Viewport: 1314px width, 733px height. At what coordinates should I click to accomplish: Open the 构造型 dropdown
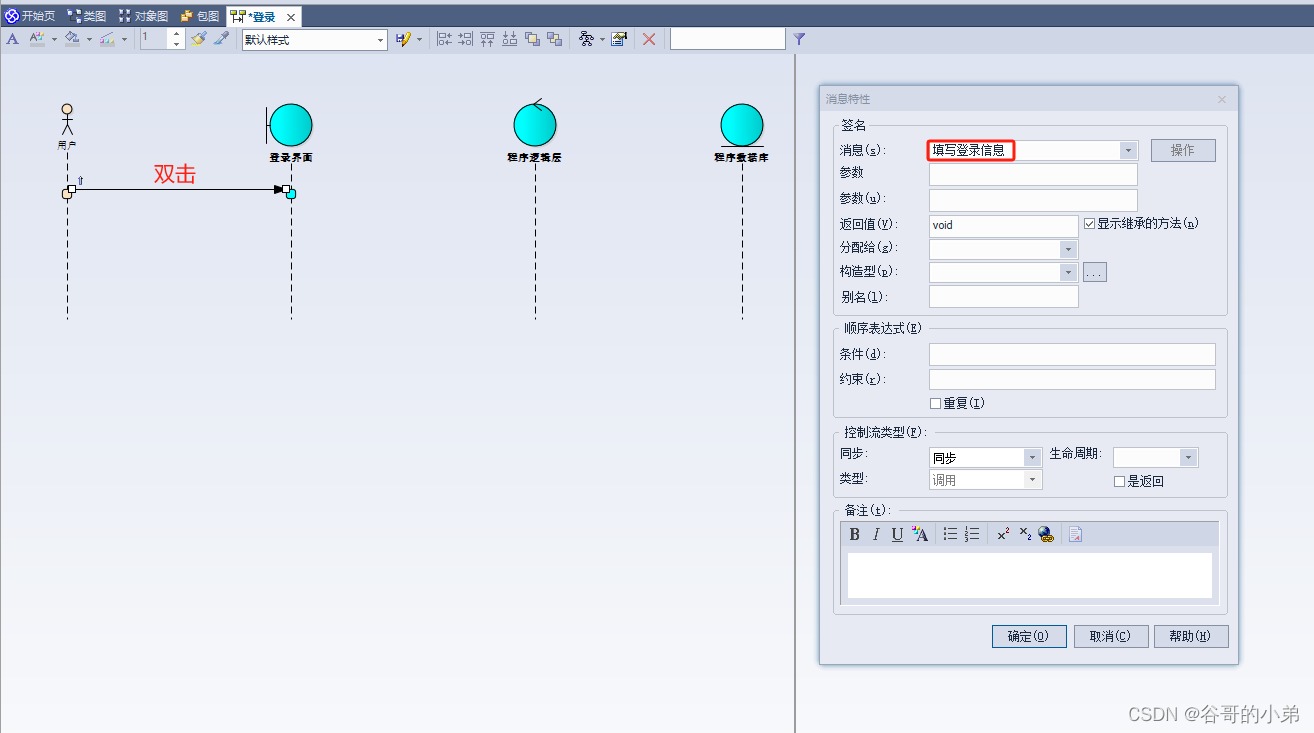point(1068,272)
